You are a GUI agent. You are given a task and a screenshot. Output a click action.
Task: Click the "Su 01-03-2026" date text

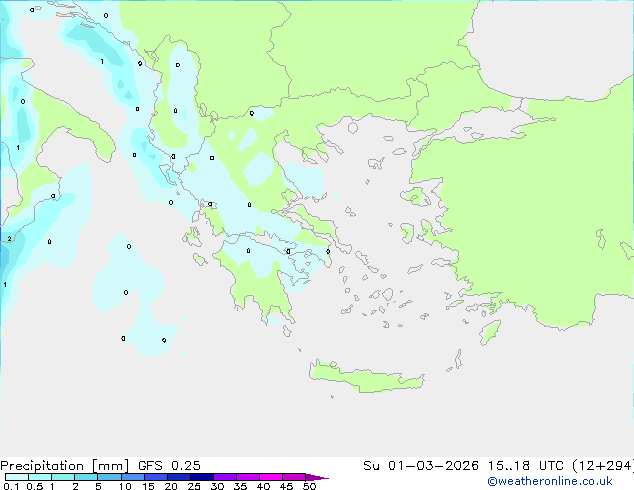421,465
